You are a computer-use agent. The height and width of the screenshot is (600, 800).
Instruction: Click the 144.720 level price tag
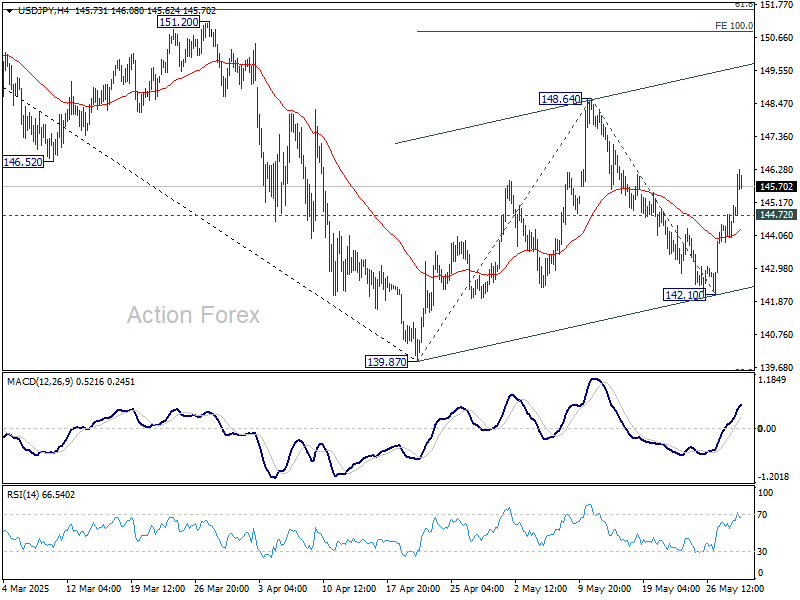click(x=777, y=215)
